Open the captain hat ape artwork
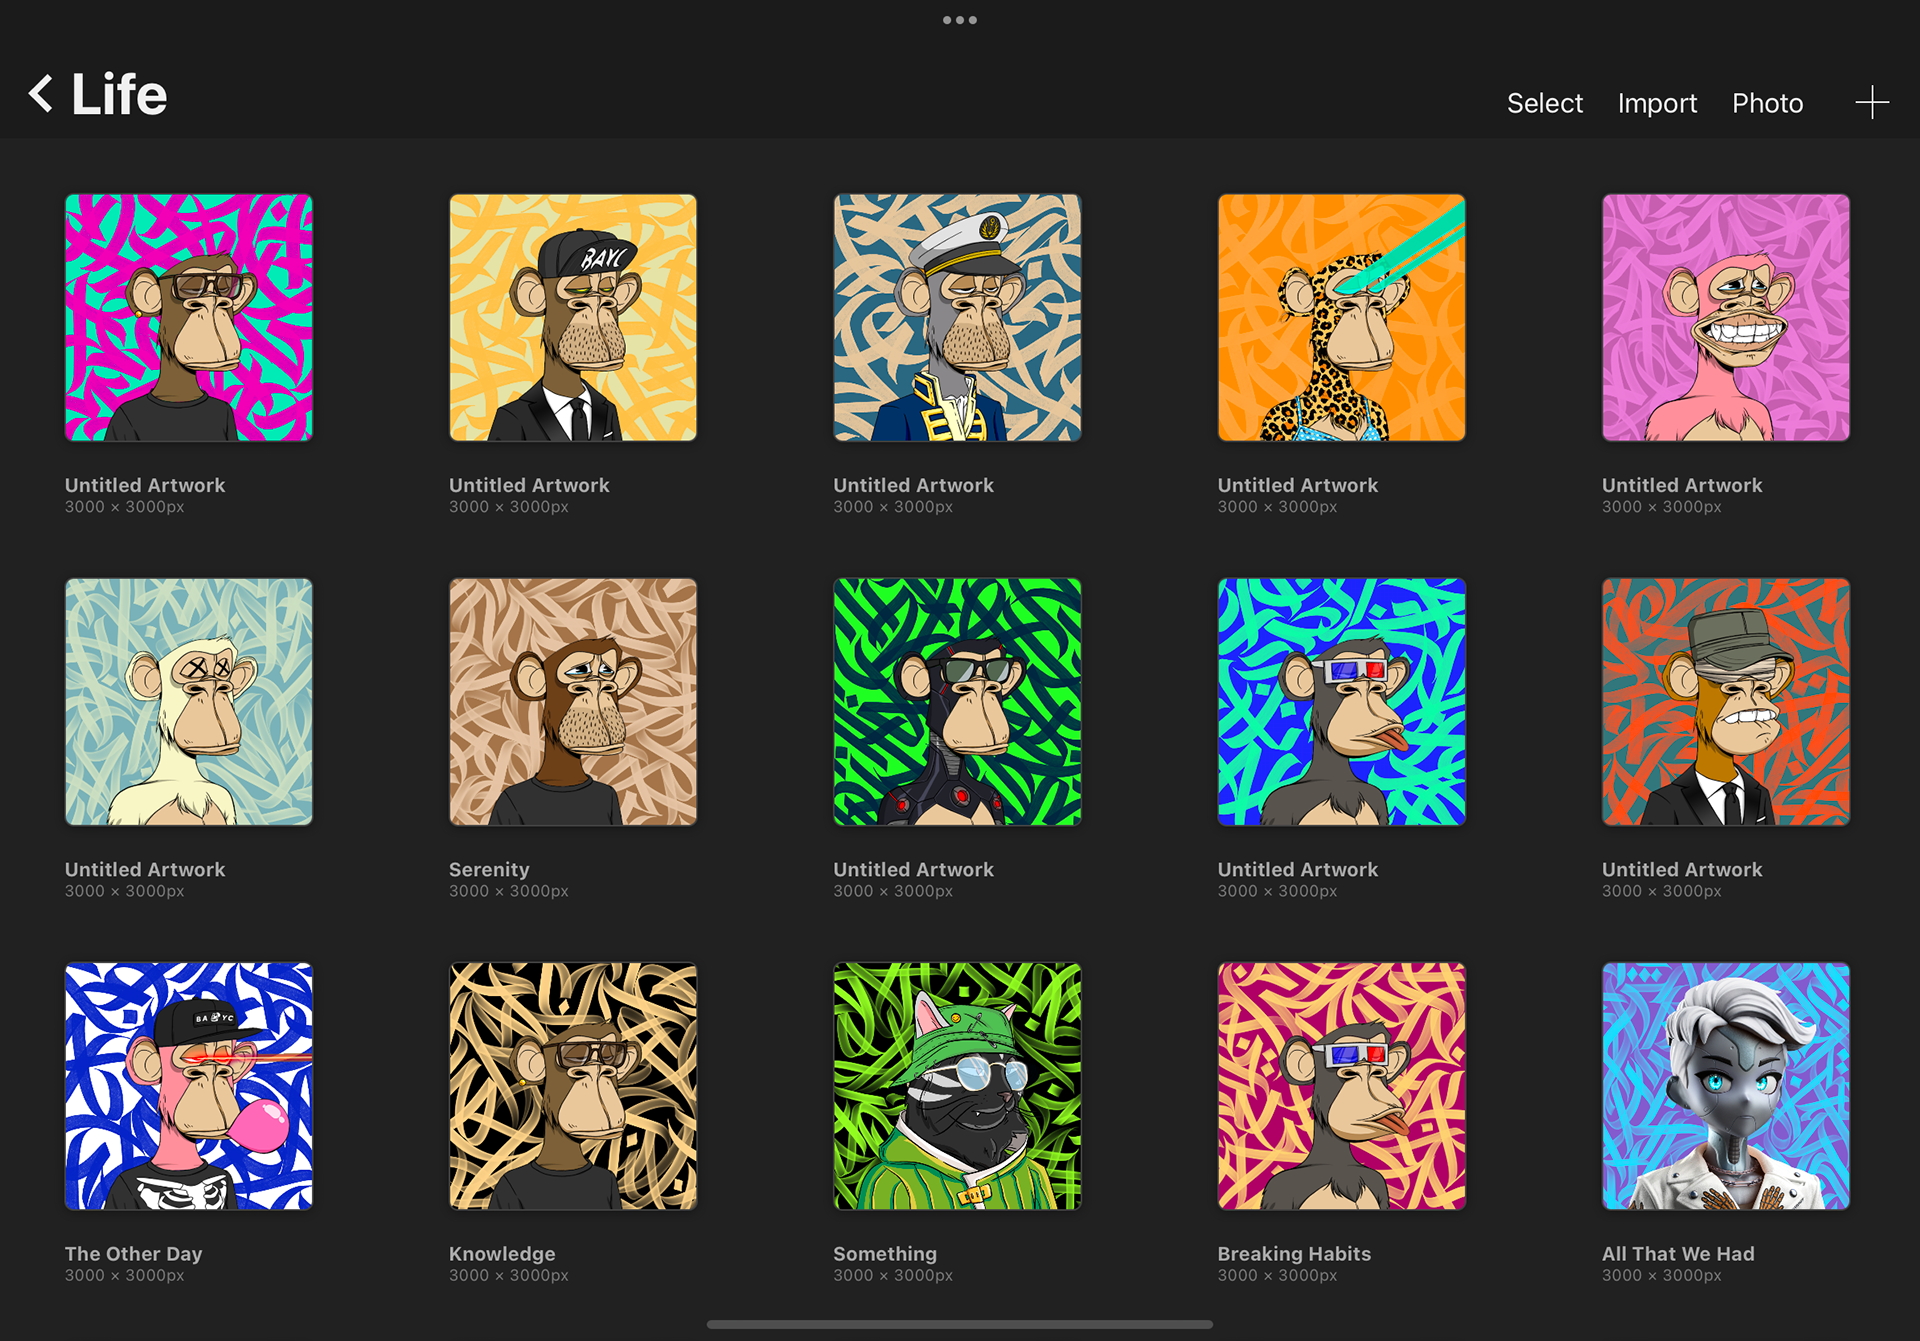The width and height of the screenshot is (1920, 1341). (957, 318)
